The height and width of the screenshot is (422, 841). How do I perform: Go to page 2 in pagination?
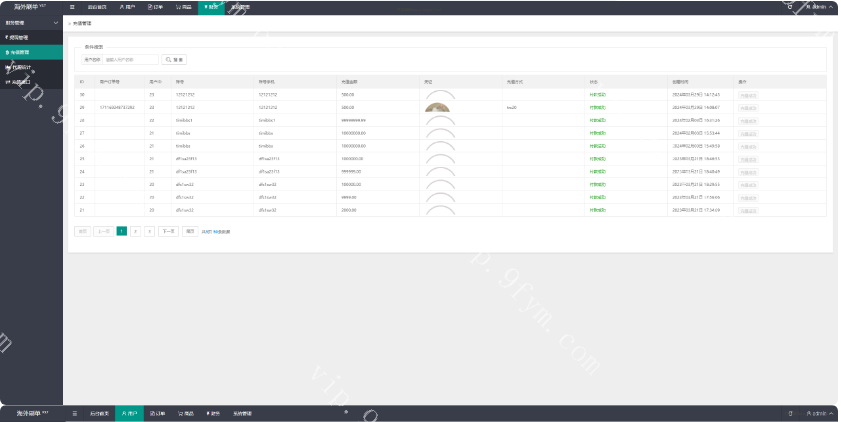(135, 231)
